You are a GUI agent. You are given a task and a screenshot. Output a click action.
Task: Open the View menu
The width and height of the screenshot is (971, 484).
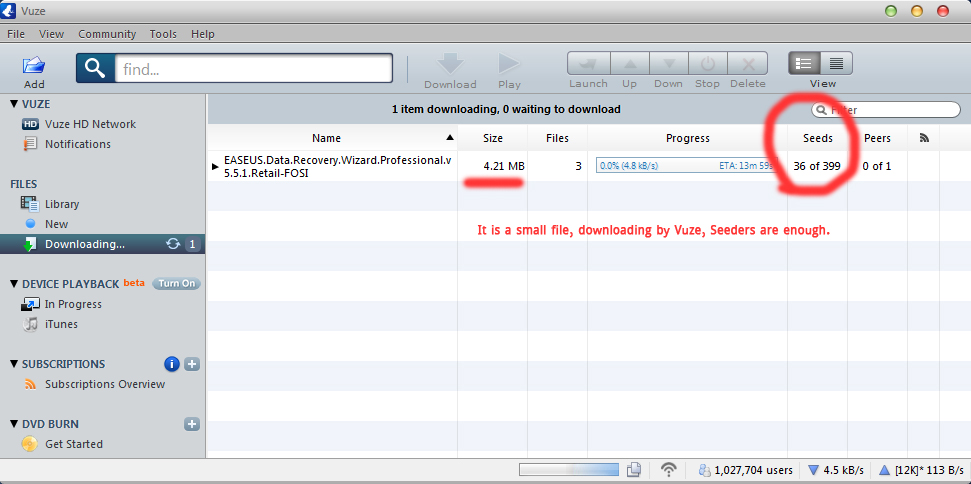click(51, 34)
